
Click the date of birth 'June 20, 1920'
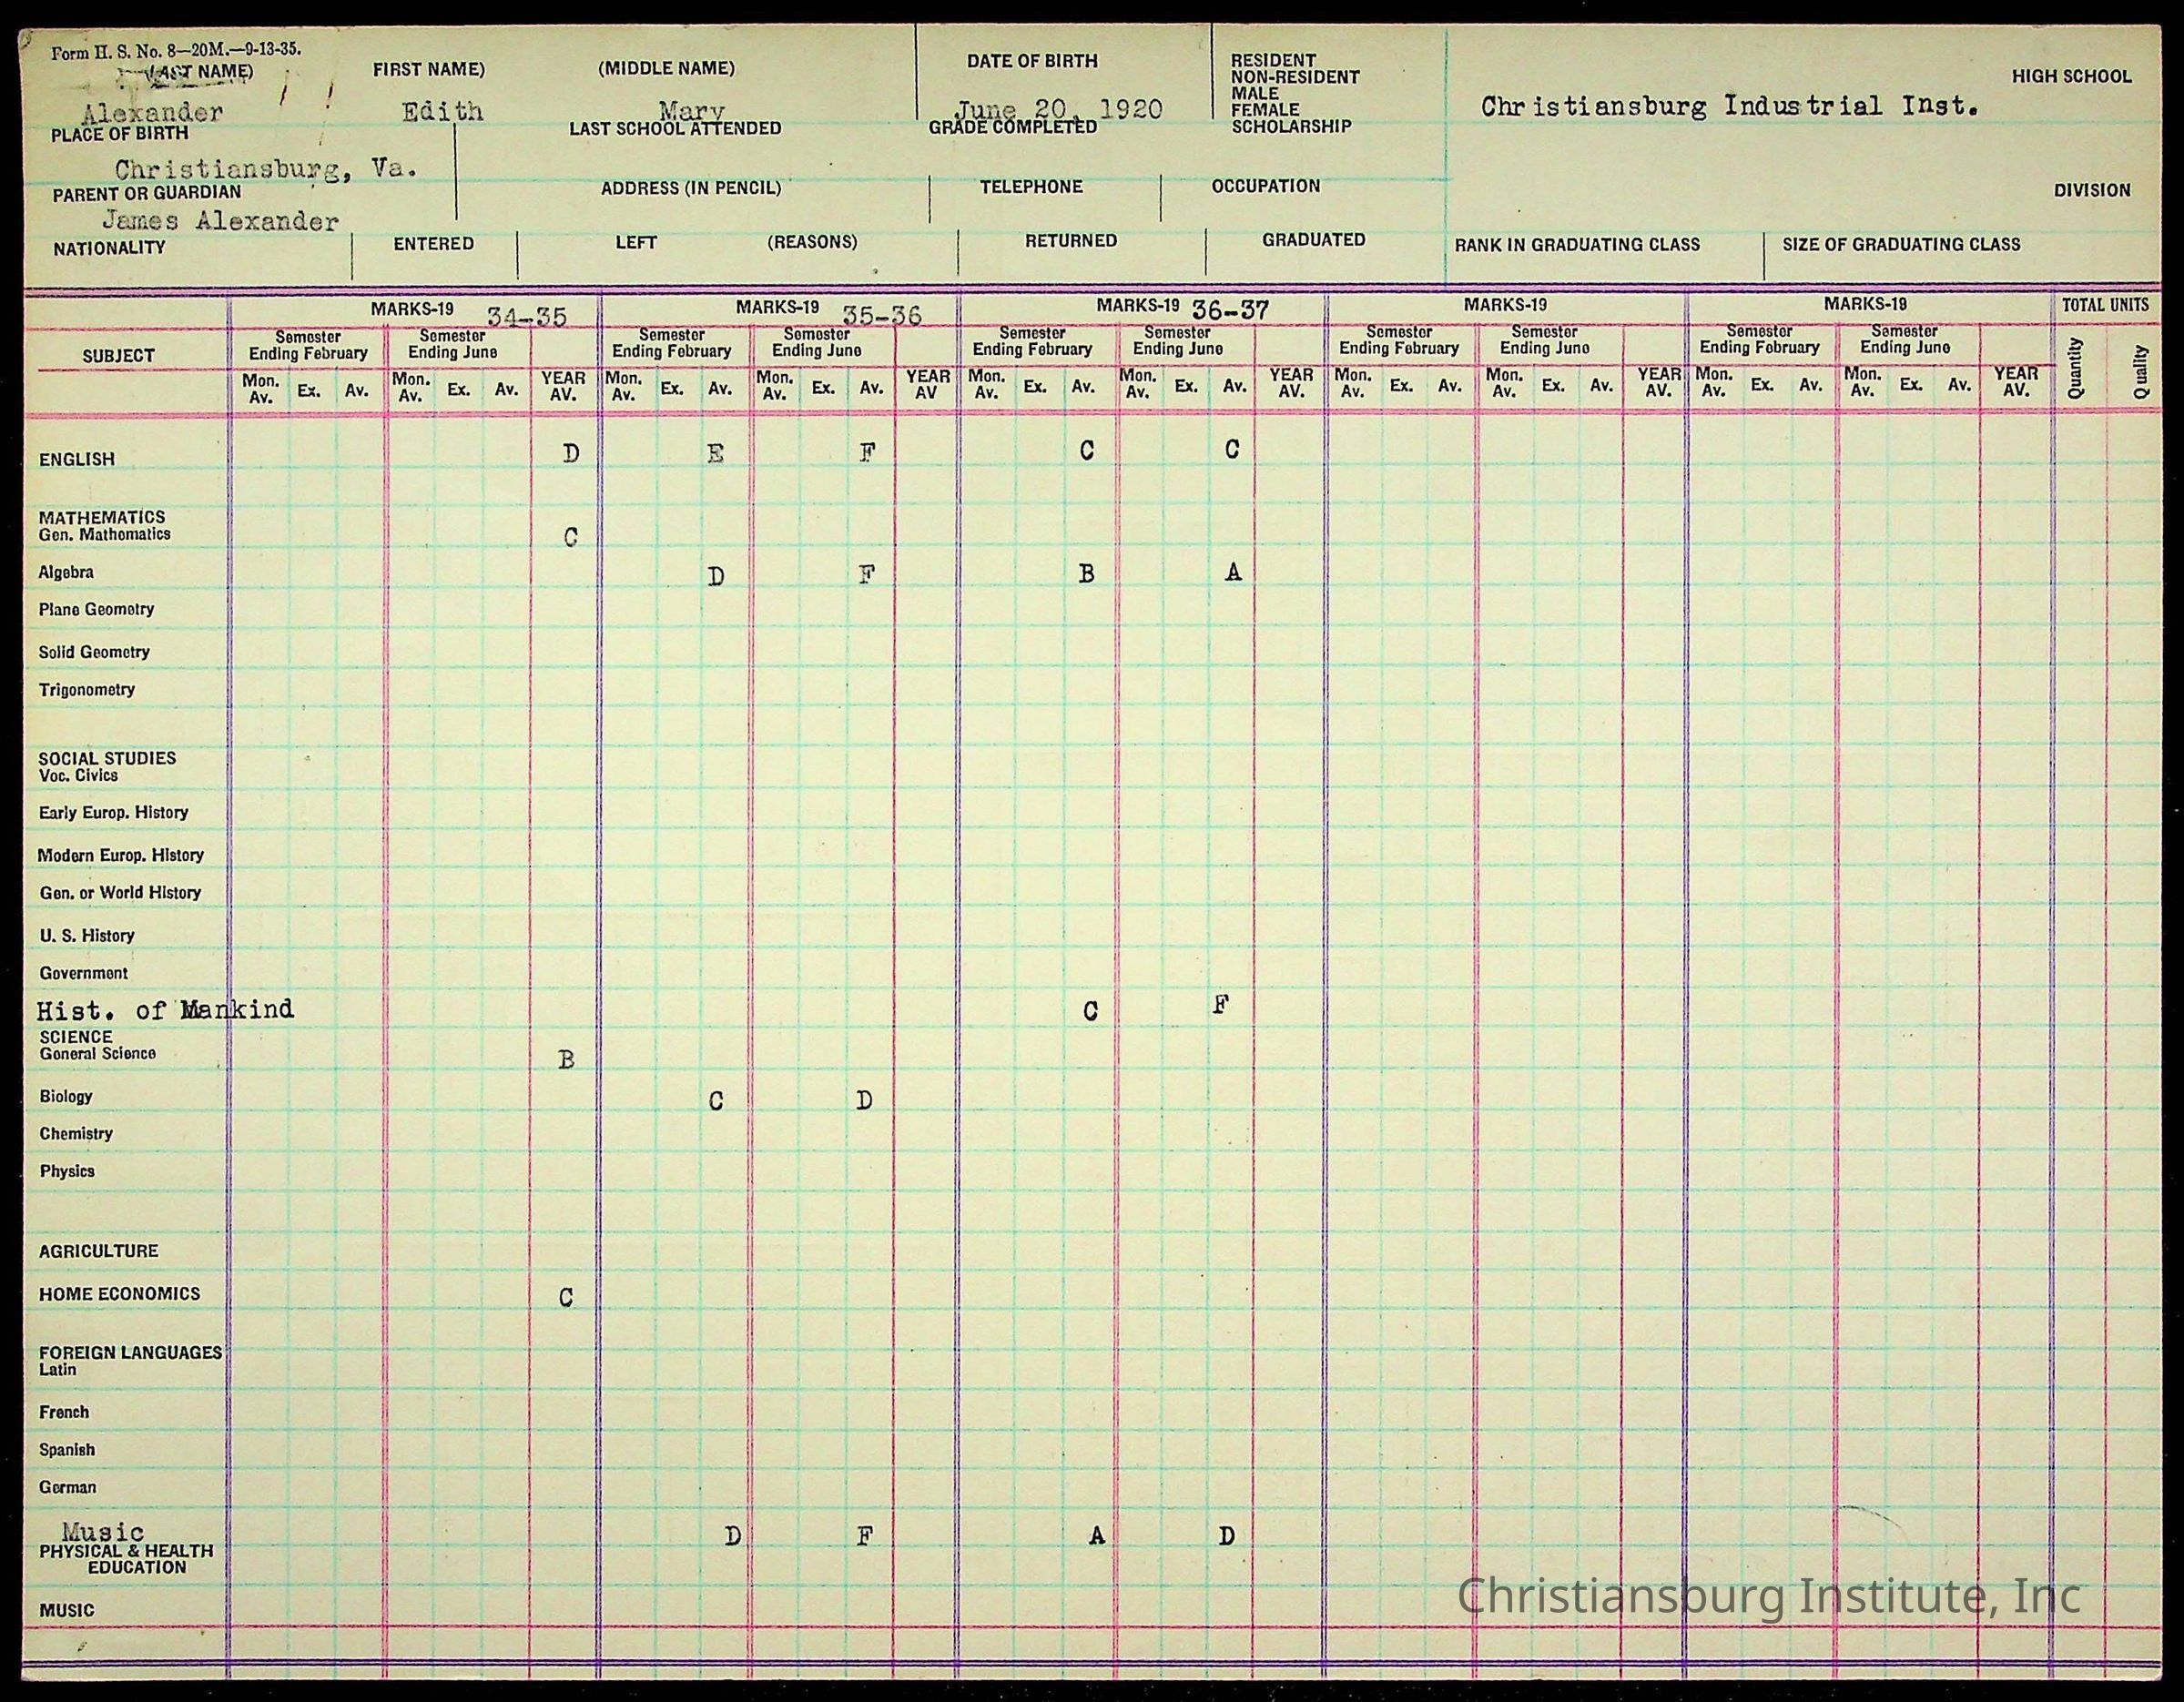point(1058,109)
